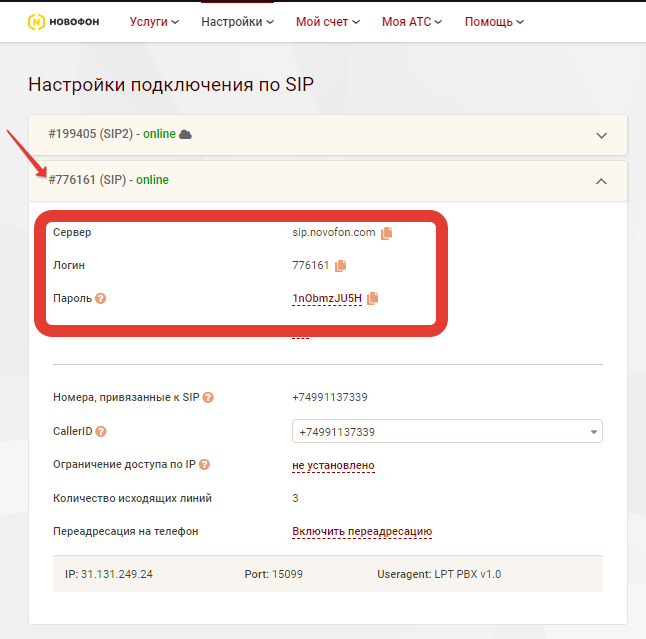This screenshot has height=639, width=646.
Task: Open the Настройки menu
Action: 237,22
